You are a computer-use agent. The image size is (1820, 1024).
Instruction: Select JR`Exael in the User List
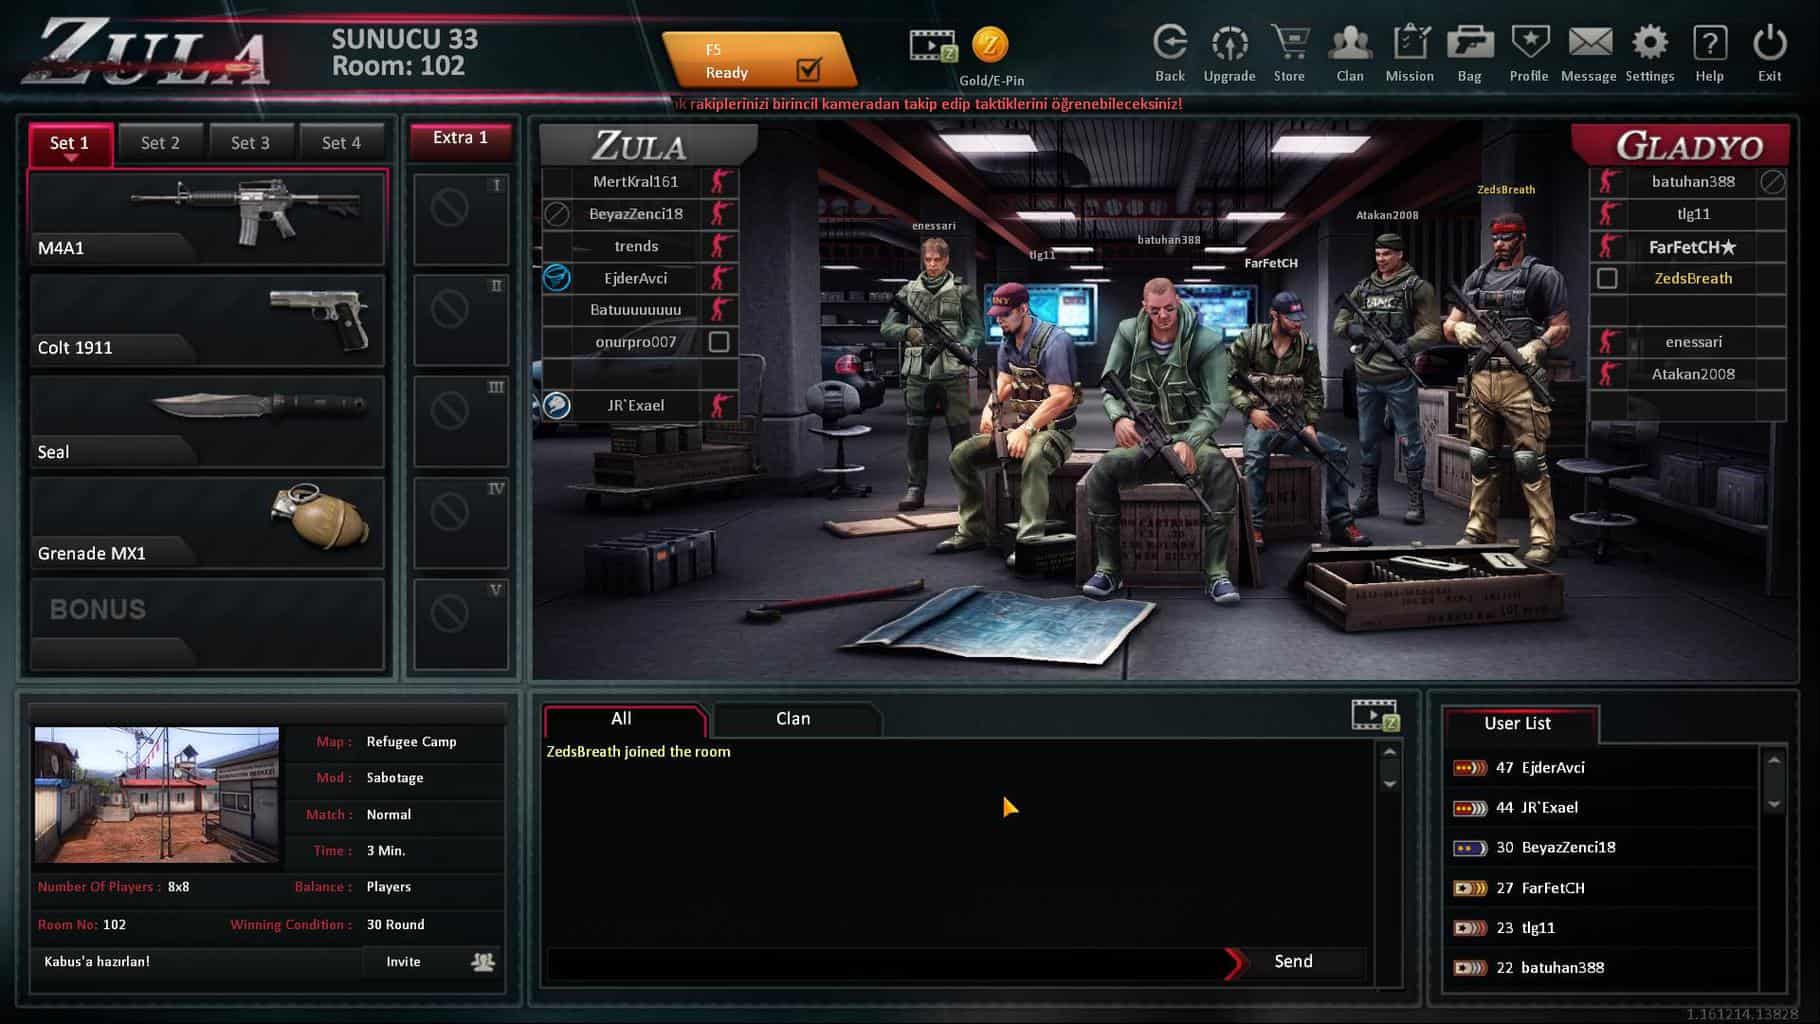point(1600,808)
